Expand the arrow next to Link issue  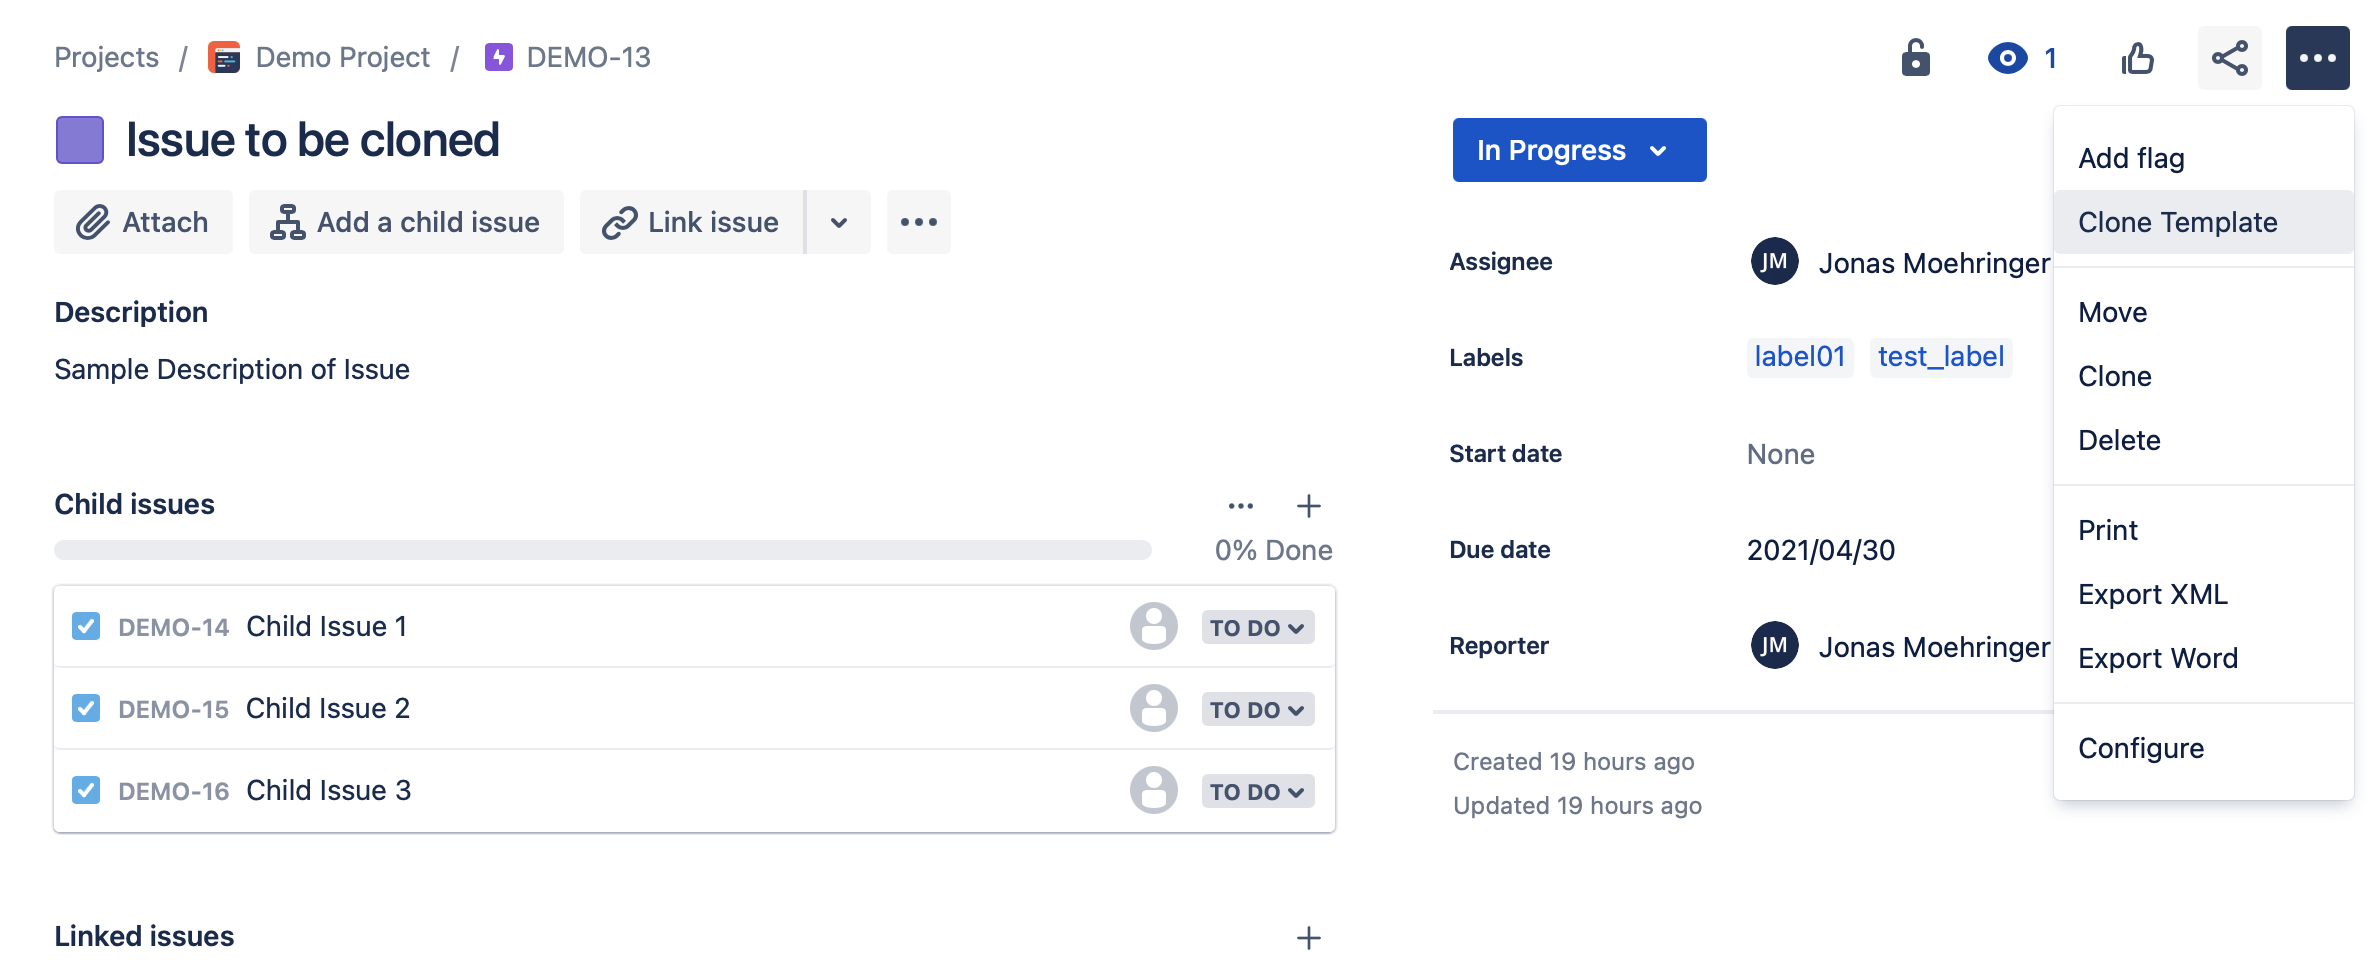point(839,222)
